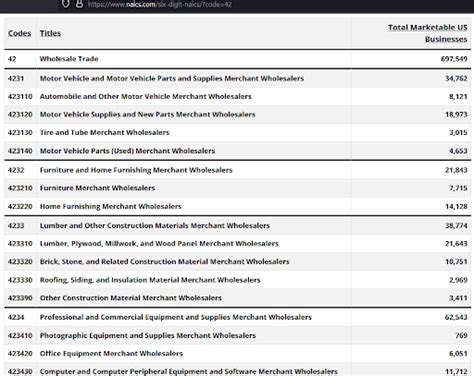
Task: Click the 21,843 businesses value
Action: [x=456, y=170]
